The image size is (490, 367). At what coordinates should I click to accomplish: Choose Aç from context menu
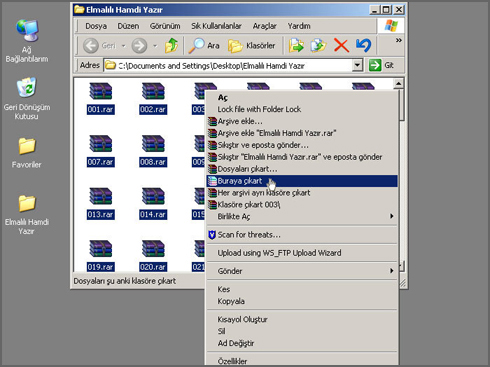[302, 98]
